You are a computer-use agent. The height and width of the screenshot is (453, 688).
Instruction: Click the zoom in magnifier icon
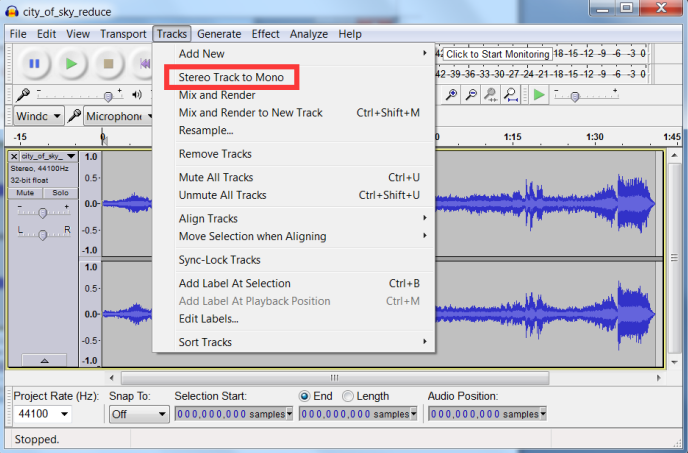click(x=452, y=95)
